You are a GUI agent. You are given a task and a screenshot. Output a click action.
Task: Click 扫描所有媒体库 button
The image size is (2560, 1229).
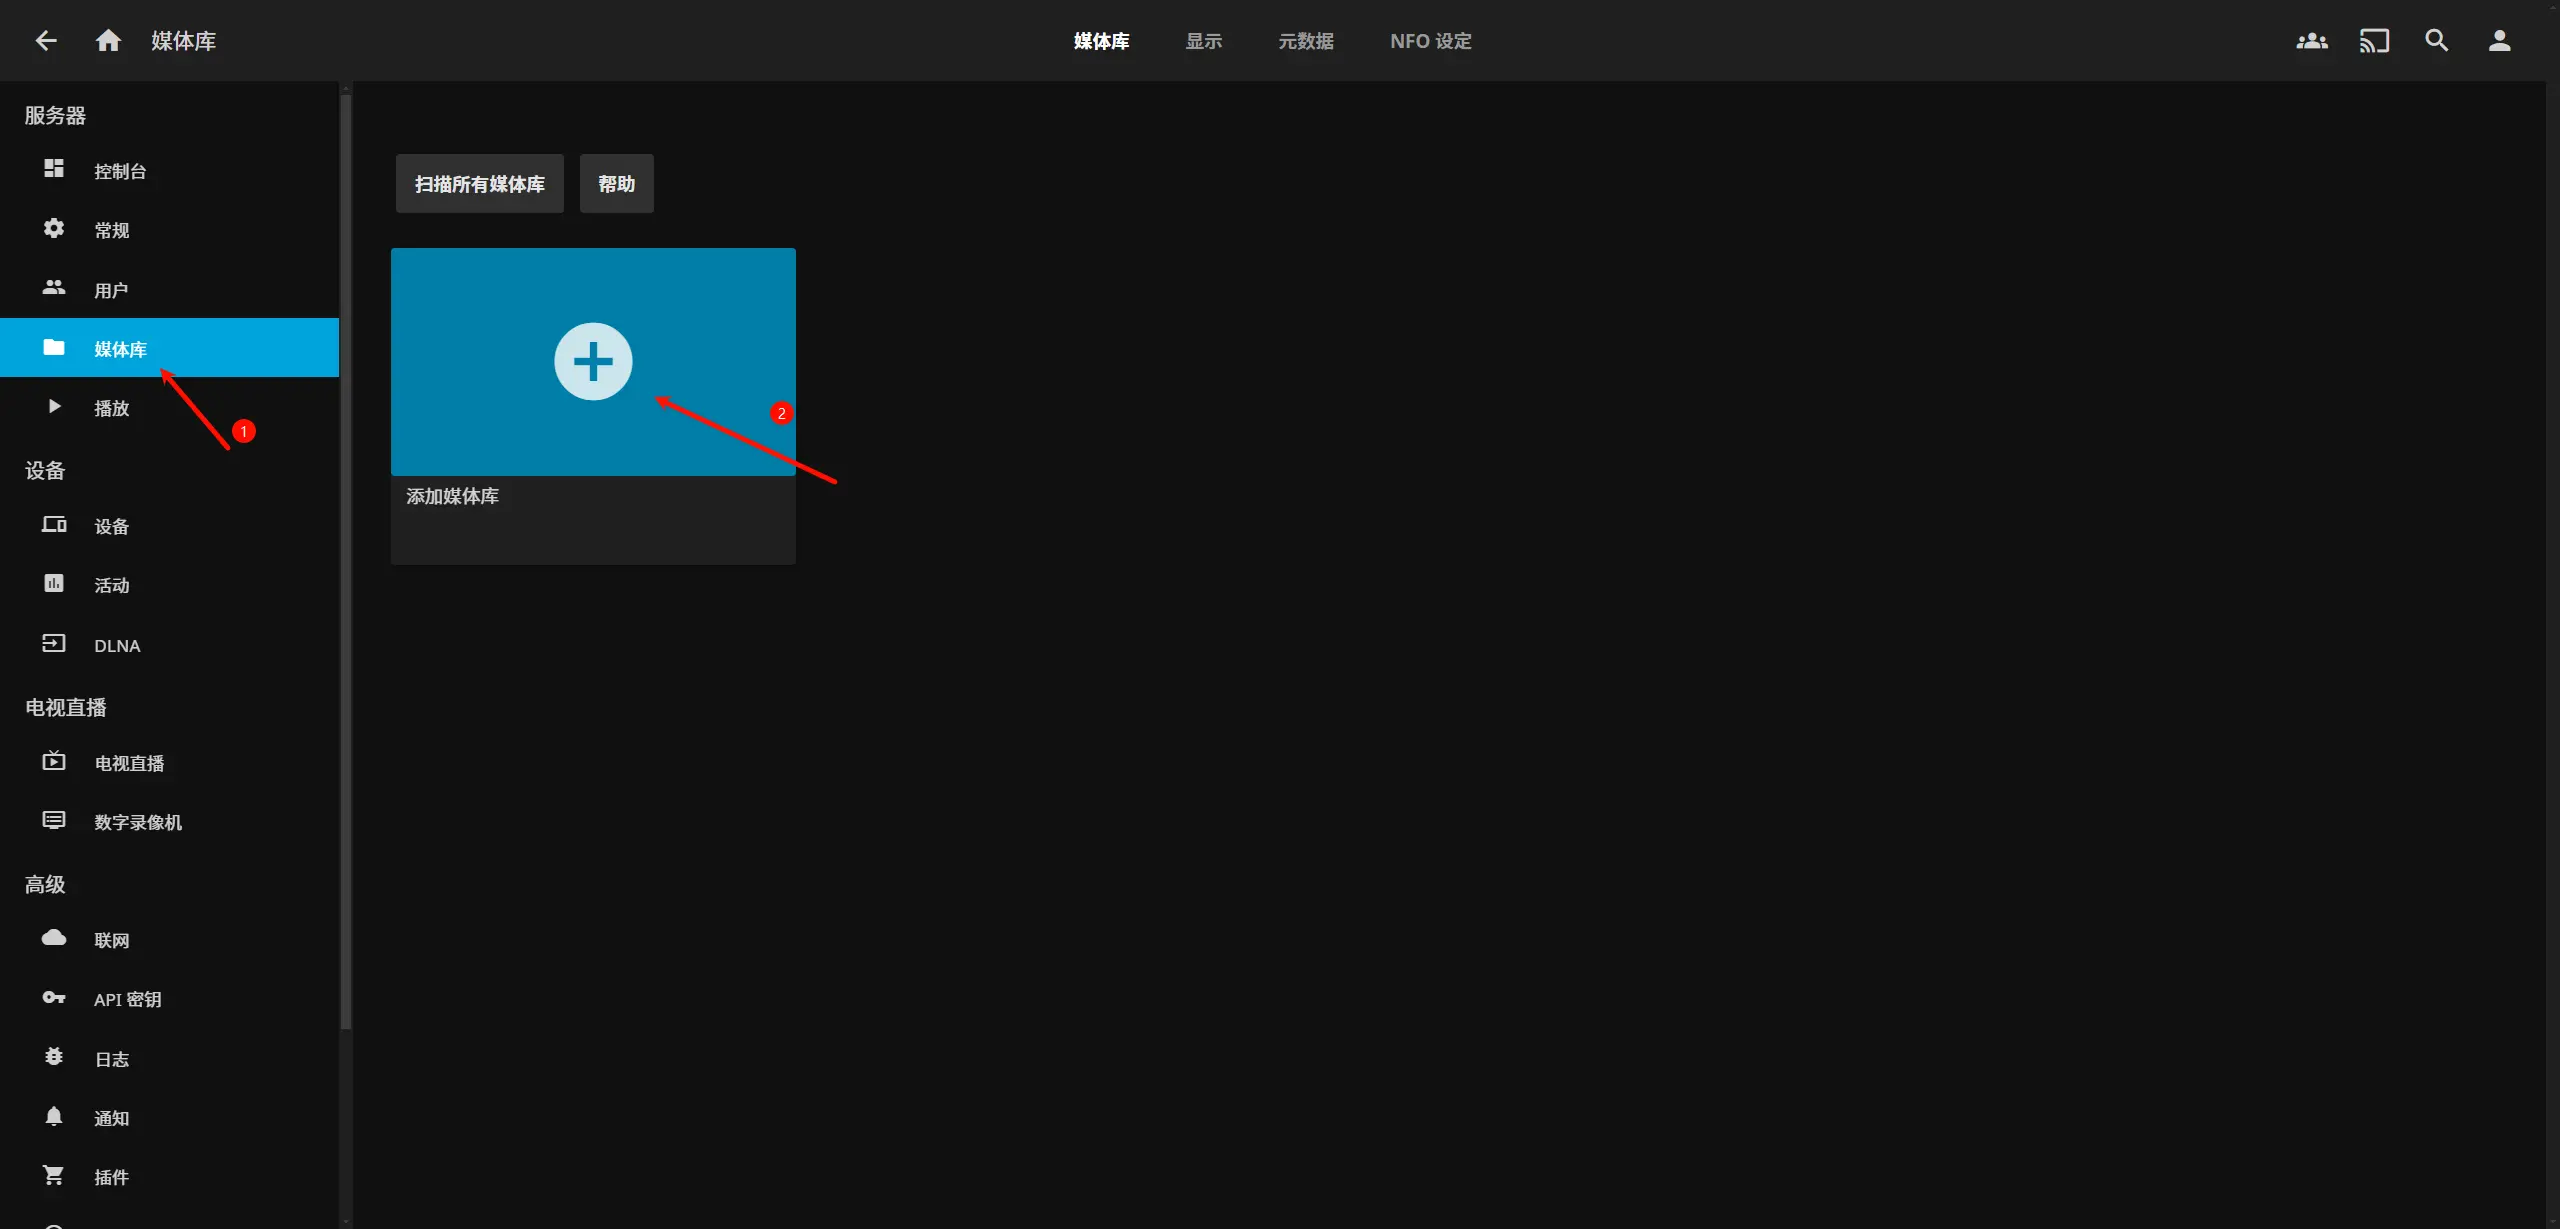coord(480,184)
